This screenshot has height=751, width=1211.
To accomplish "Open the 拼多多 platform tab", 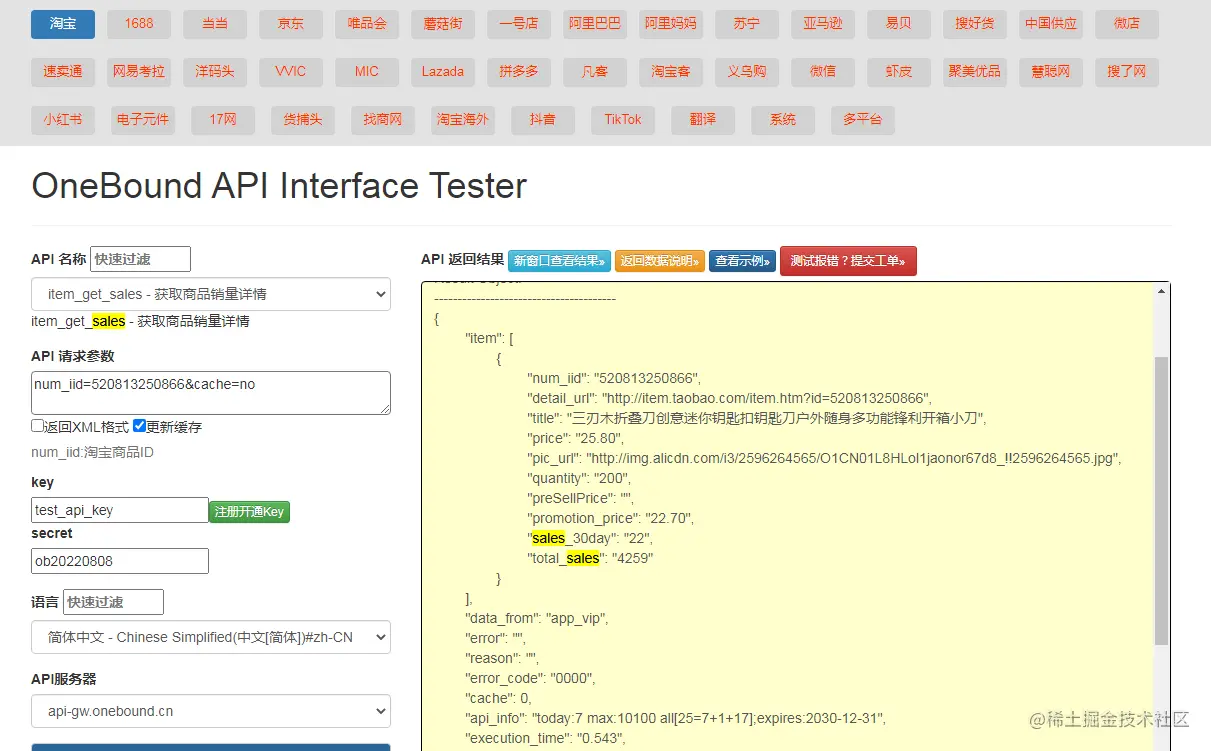I will click(519, 72).
